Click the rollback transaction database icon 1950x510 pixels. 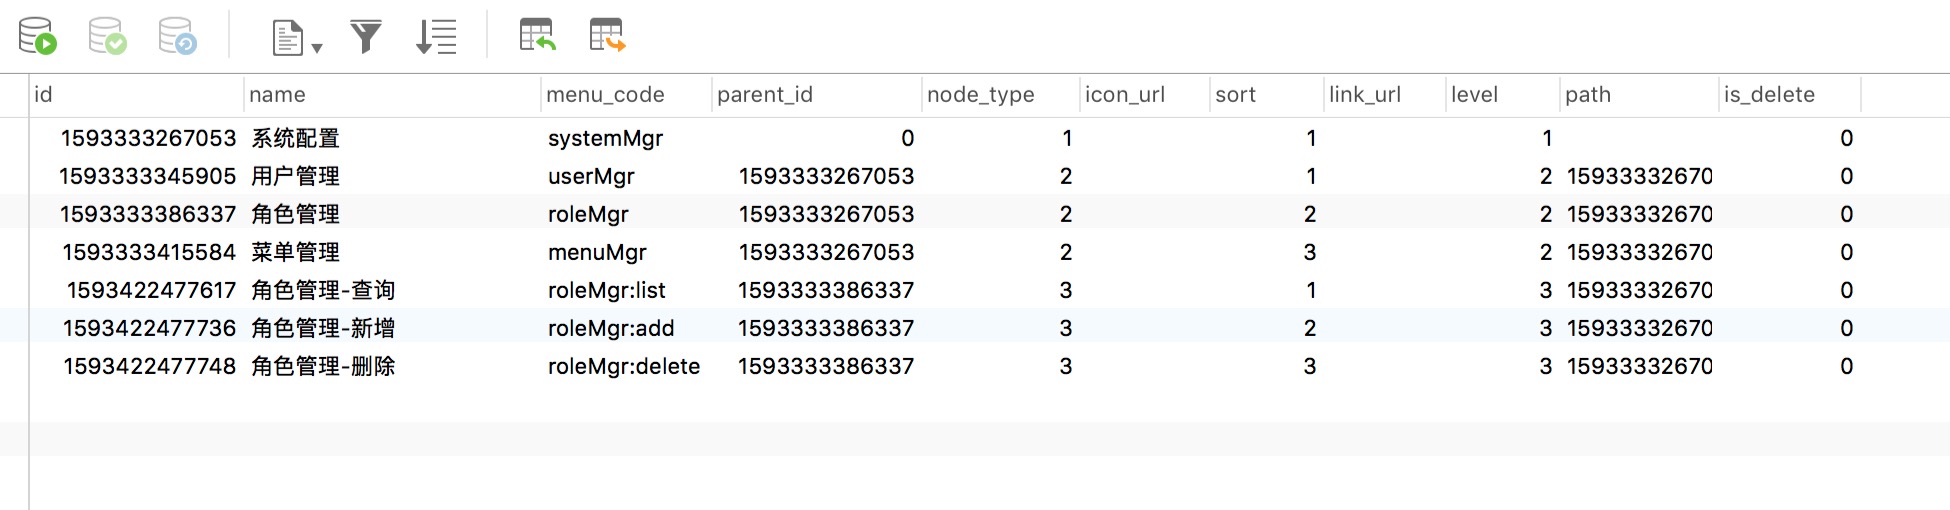click(x=177, y=36)
